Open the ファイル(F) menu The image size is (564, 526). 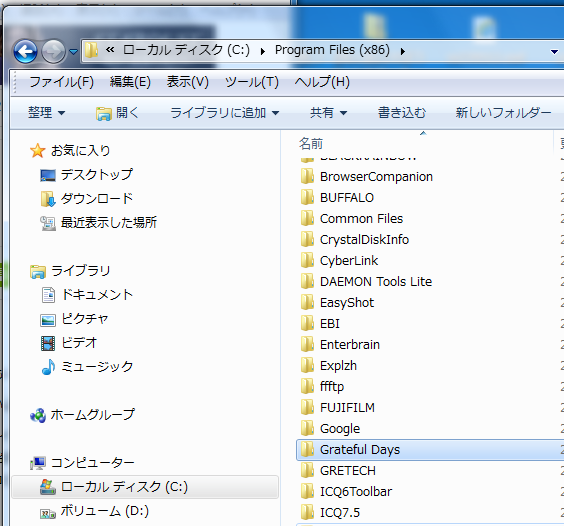pyautogui.click(x=62, y=82)
